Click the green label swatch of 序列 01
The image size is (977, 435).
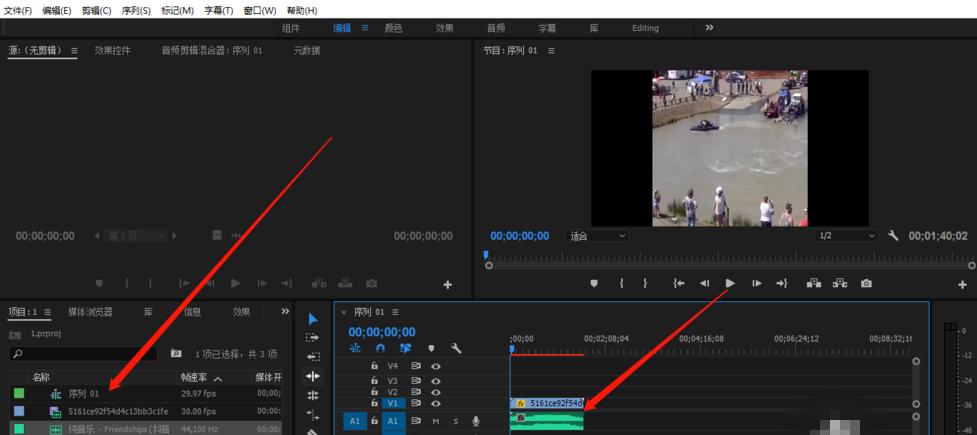pyautogui.click(x=19, y=394)
